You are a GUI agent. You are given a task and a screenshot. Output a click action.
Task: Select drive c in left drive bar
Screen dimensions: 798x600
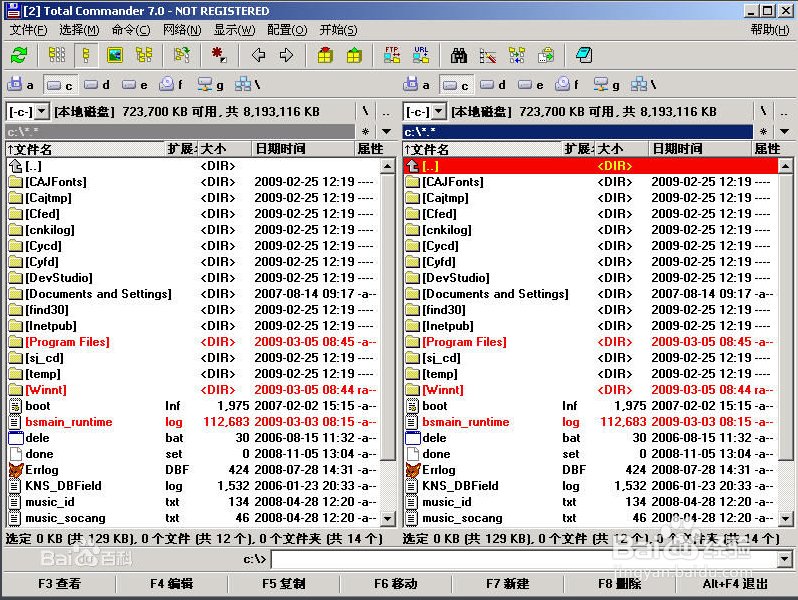[x=59, y=84]
